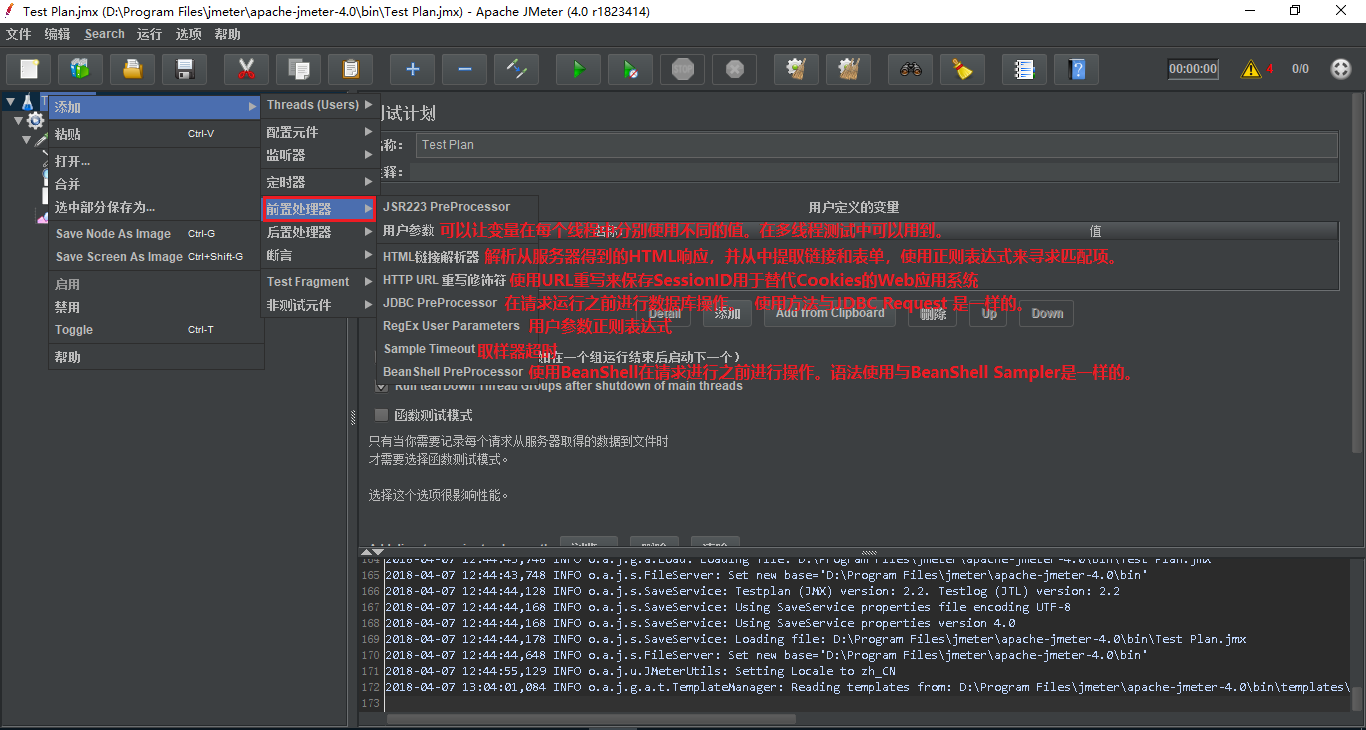Select Save Node As Image
This screenshot has height=730, width=1366.
[x=155, y=234]
